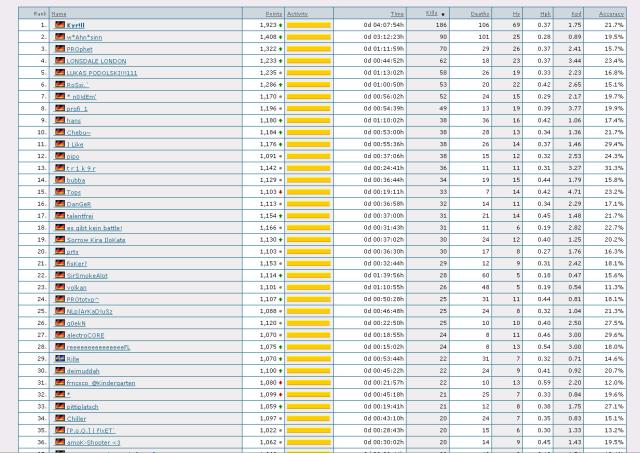Sort by the Name column header
The image size is (640, 453).
click(x=60, y=13)
